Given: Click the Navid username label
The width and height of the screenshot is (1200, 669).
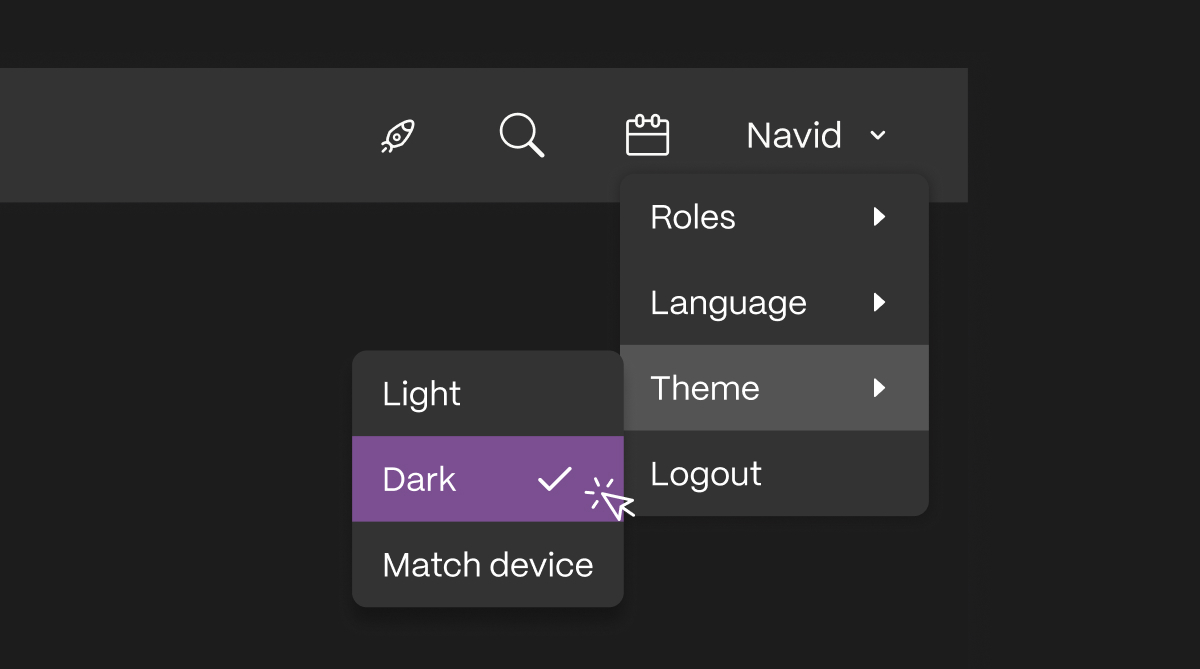Looking at the screenshot, I should point(794,135).
